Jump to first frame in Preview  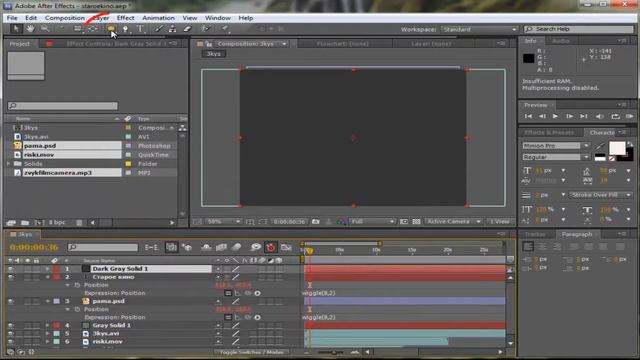coord(528,116)
